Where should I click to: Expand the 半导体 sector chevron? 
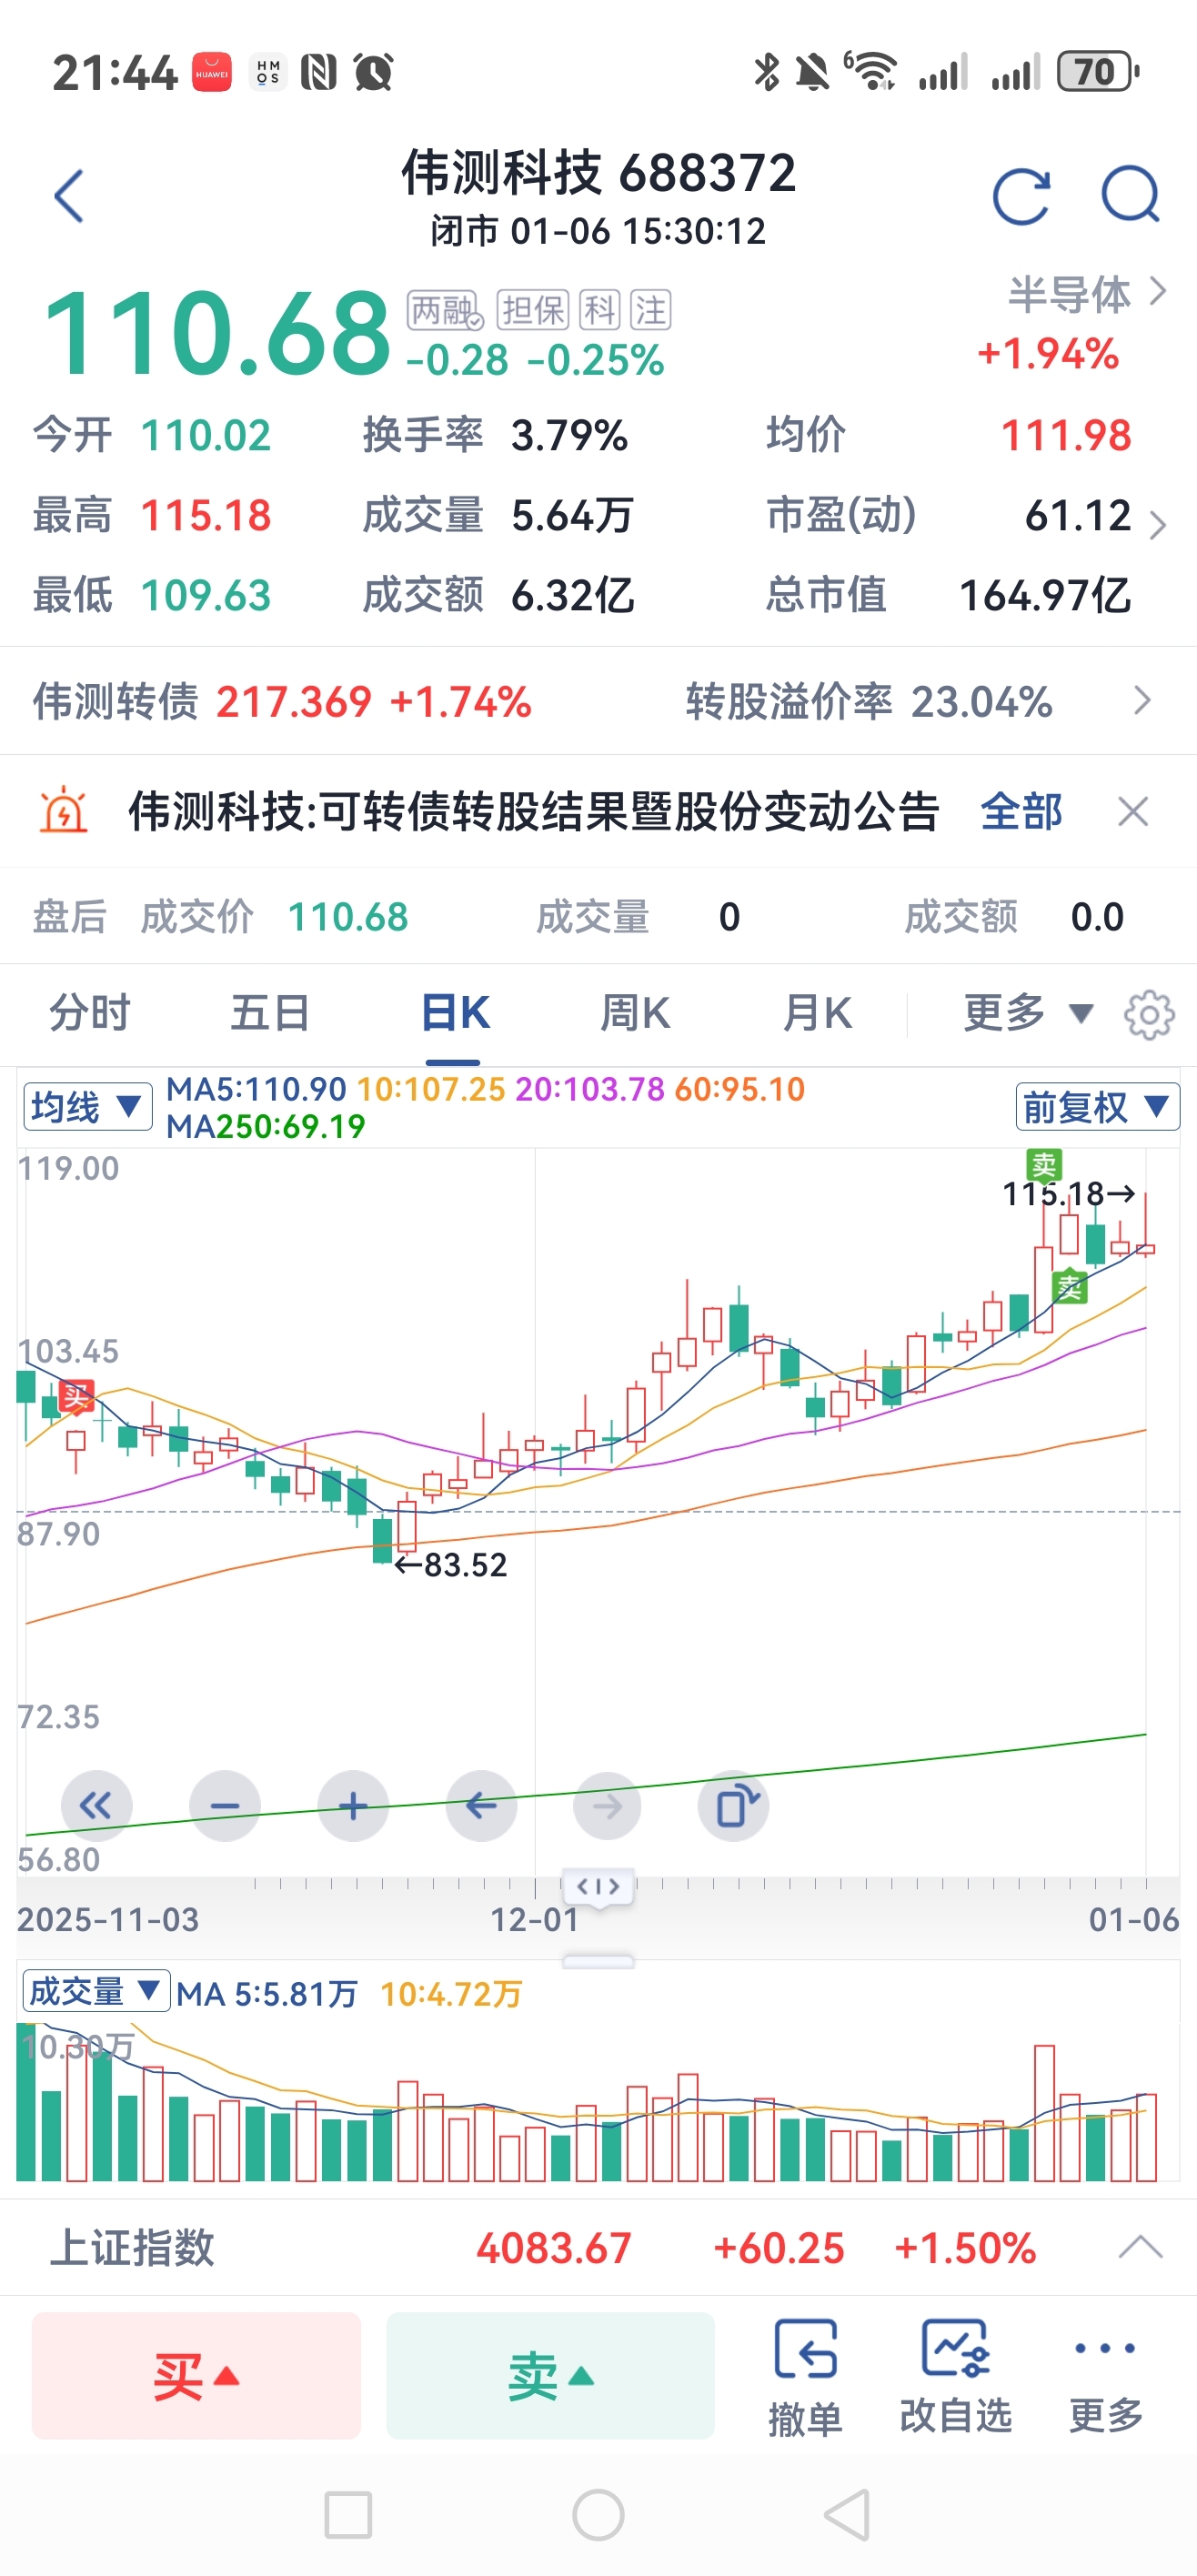[x=1158, y=292]
